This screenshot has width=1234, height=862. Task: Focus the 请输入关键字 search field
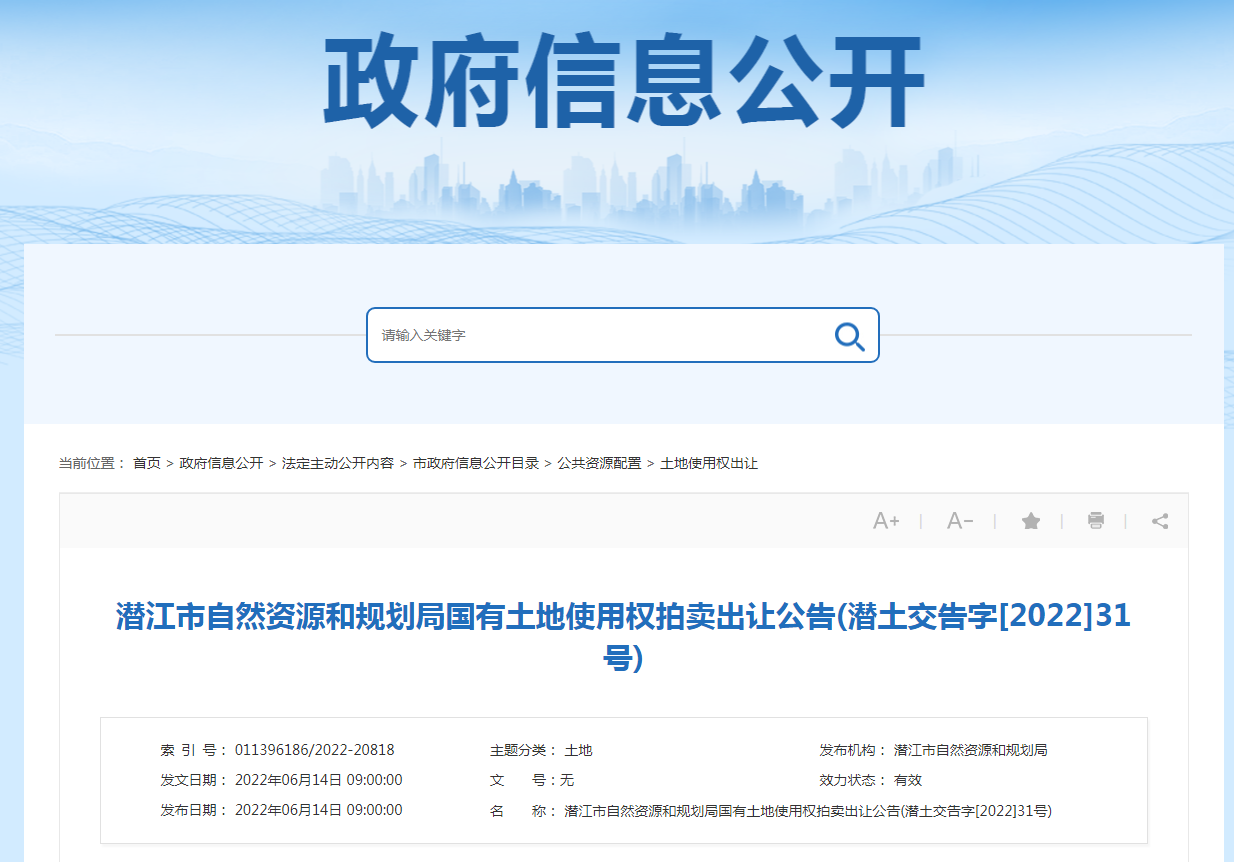point(600,335)
